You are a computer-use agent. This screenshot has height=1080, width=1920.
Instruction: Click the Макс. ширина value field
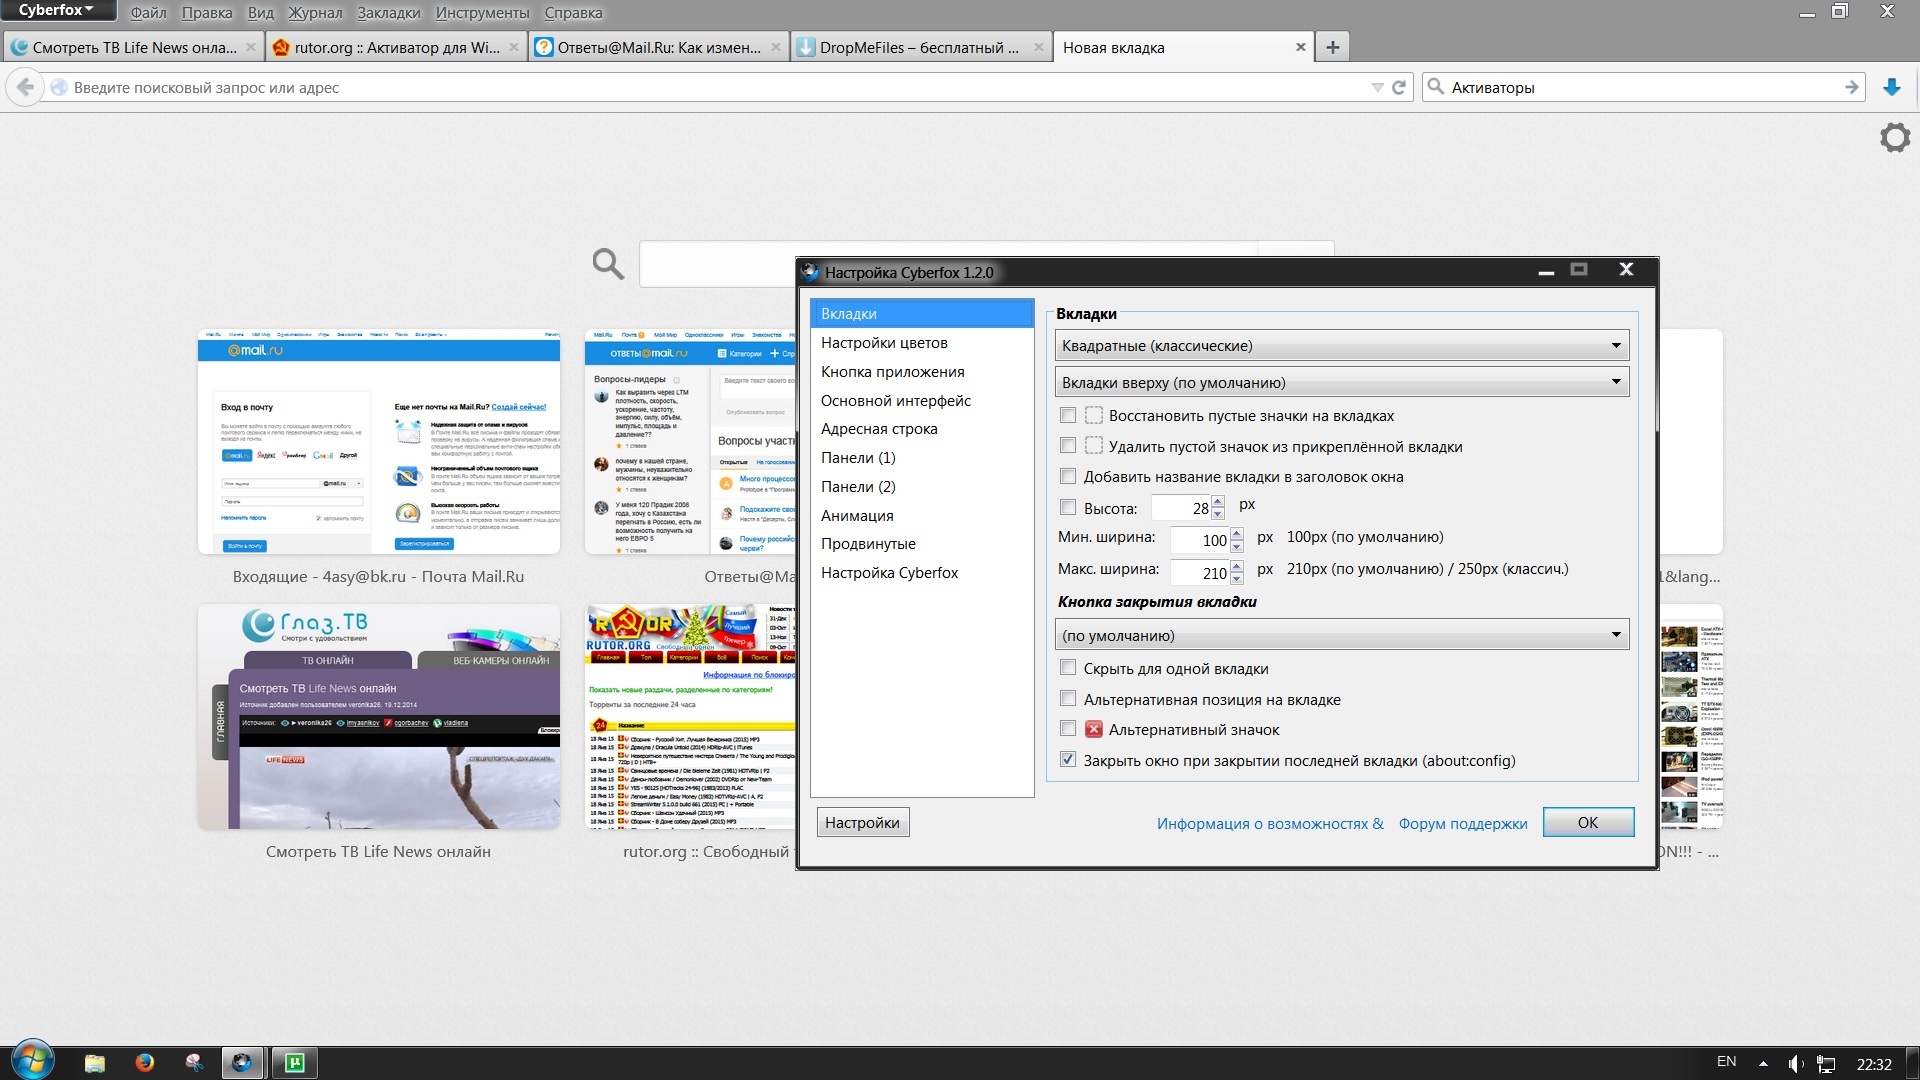(x=1199, y=573)
